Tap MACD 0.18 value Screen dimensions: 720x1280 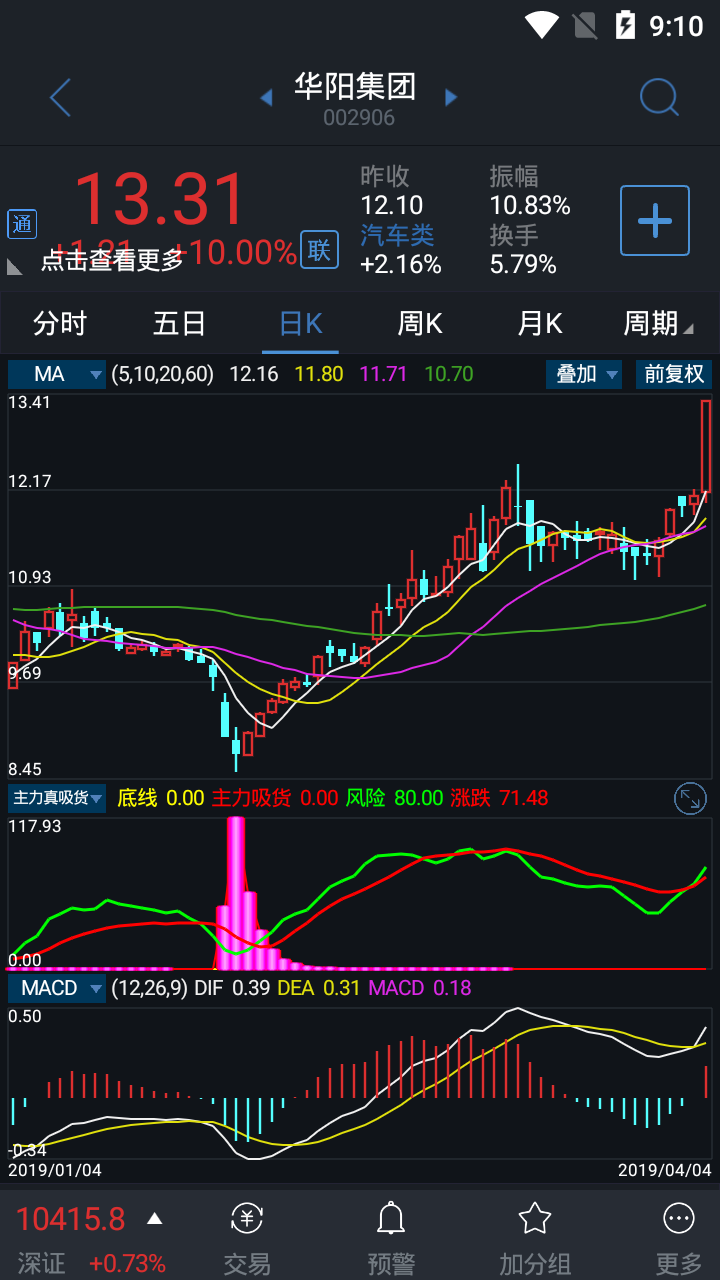point(420,988)
